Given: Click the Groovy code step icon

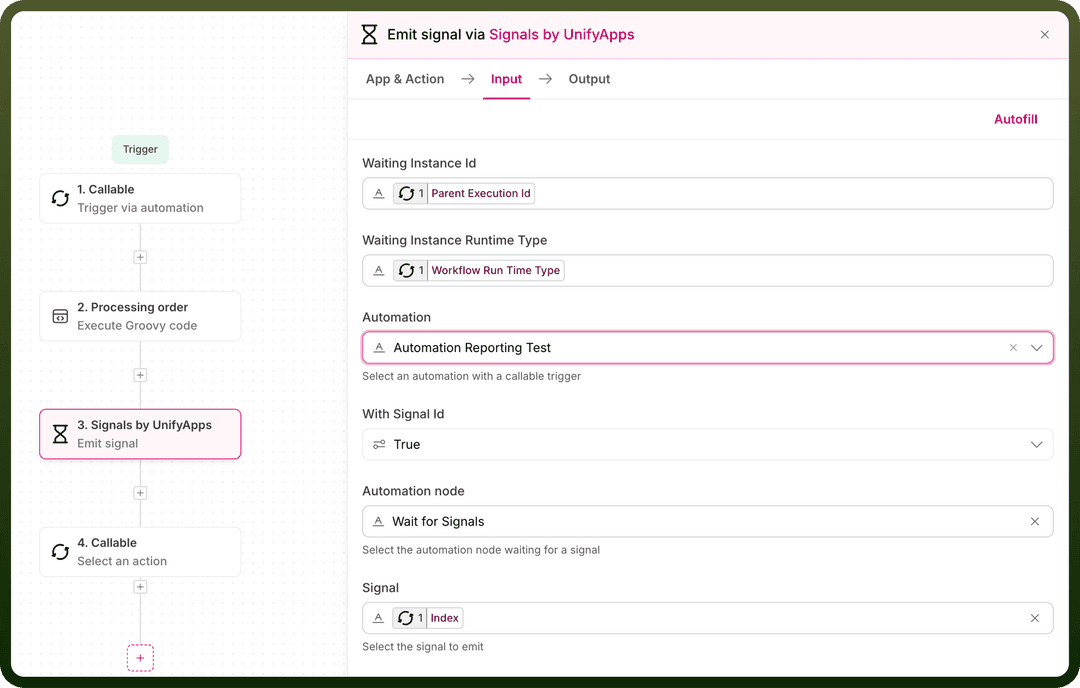Looking at the screenshot, I should (61, 316).
